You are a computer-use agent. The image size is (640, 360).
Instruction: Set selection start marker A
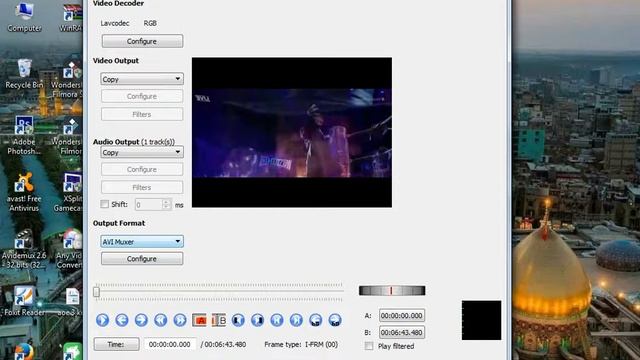(x=199, y=320)
